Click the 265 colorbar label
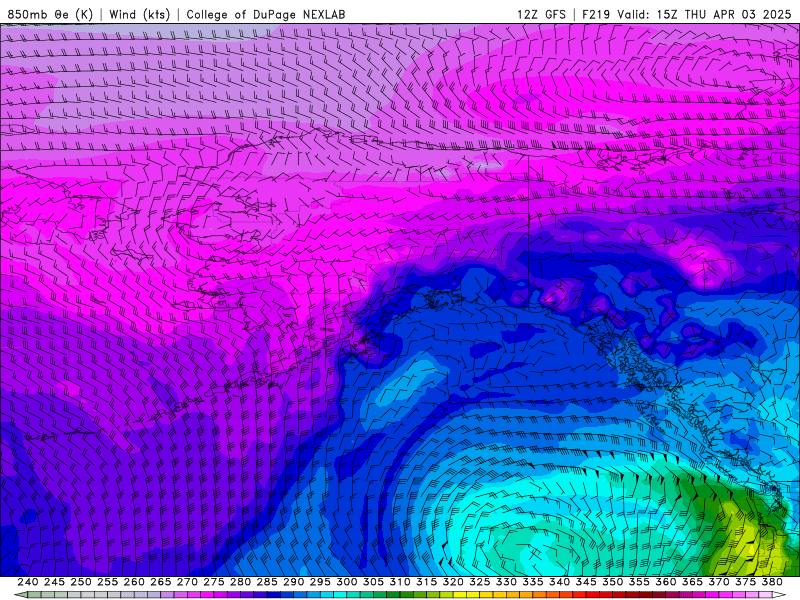 (x=160, y=582)
